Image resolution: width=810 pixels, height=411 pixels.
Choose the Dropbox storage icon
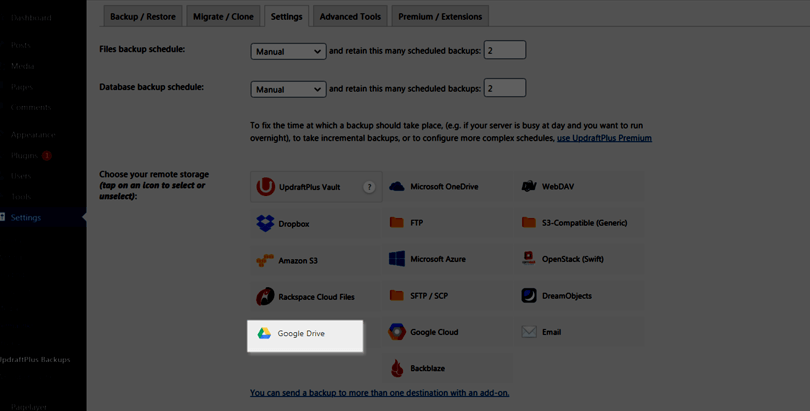point(266,224)
